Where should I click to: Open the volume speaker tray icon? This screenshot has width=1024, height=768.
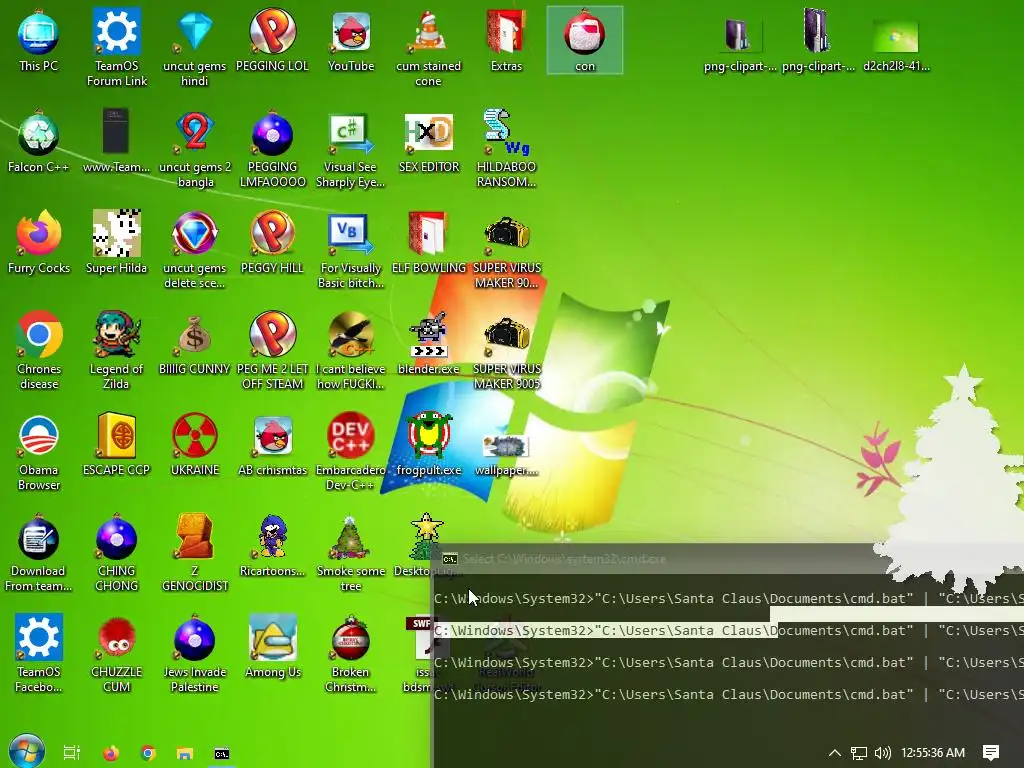pos(882,753)
